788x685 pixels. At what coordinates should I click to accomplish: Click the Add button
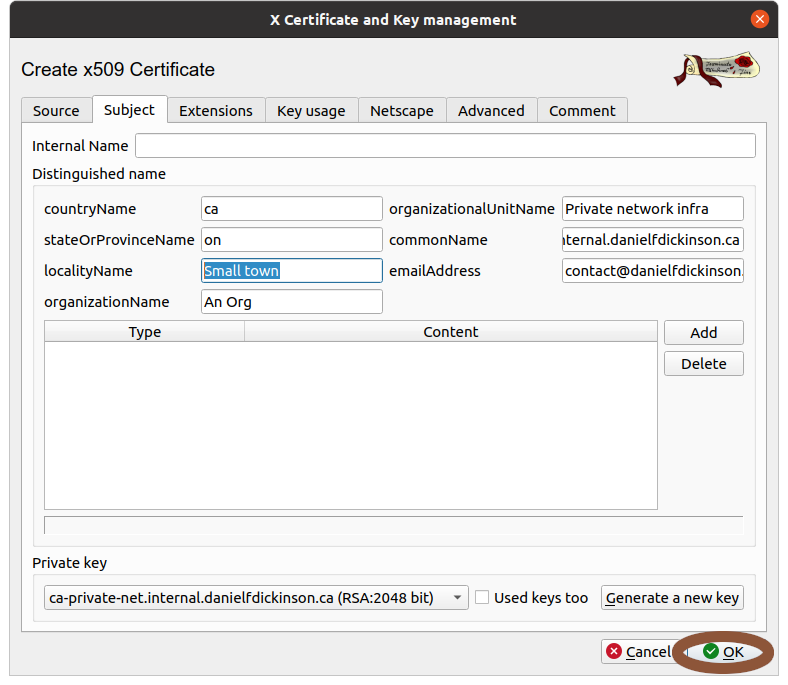[704, 333]
